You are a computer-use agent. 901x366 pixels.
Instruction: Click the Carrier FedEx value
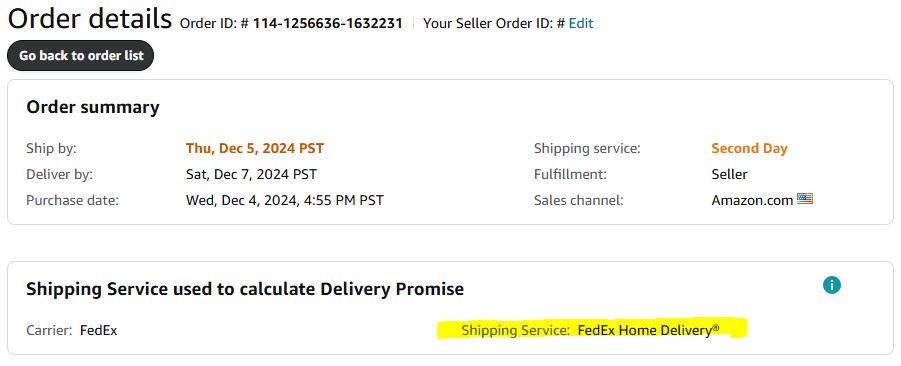pyautogui.click(x=98, y=330)
